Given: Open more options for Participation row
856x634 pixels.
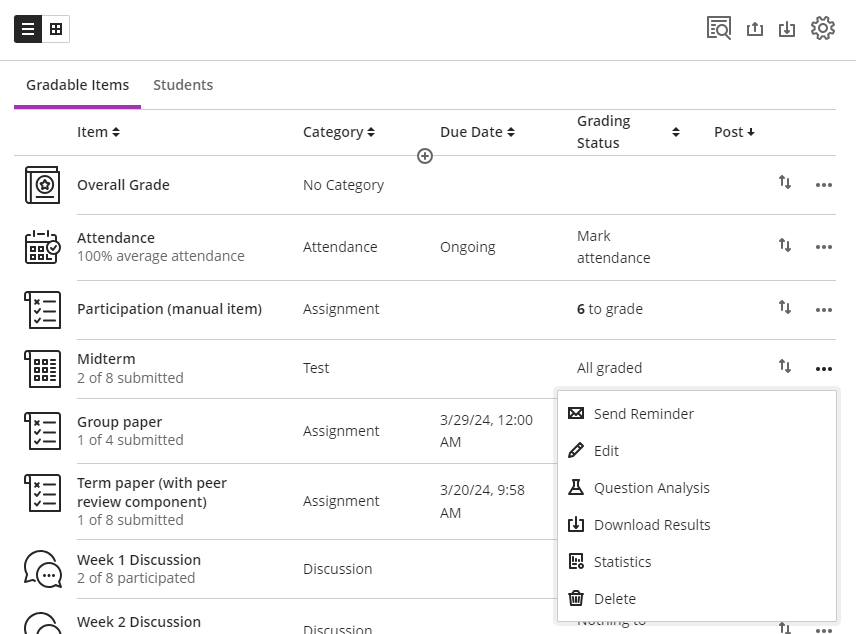Looking at the screenshot, I should point(823,310).
